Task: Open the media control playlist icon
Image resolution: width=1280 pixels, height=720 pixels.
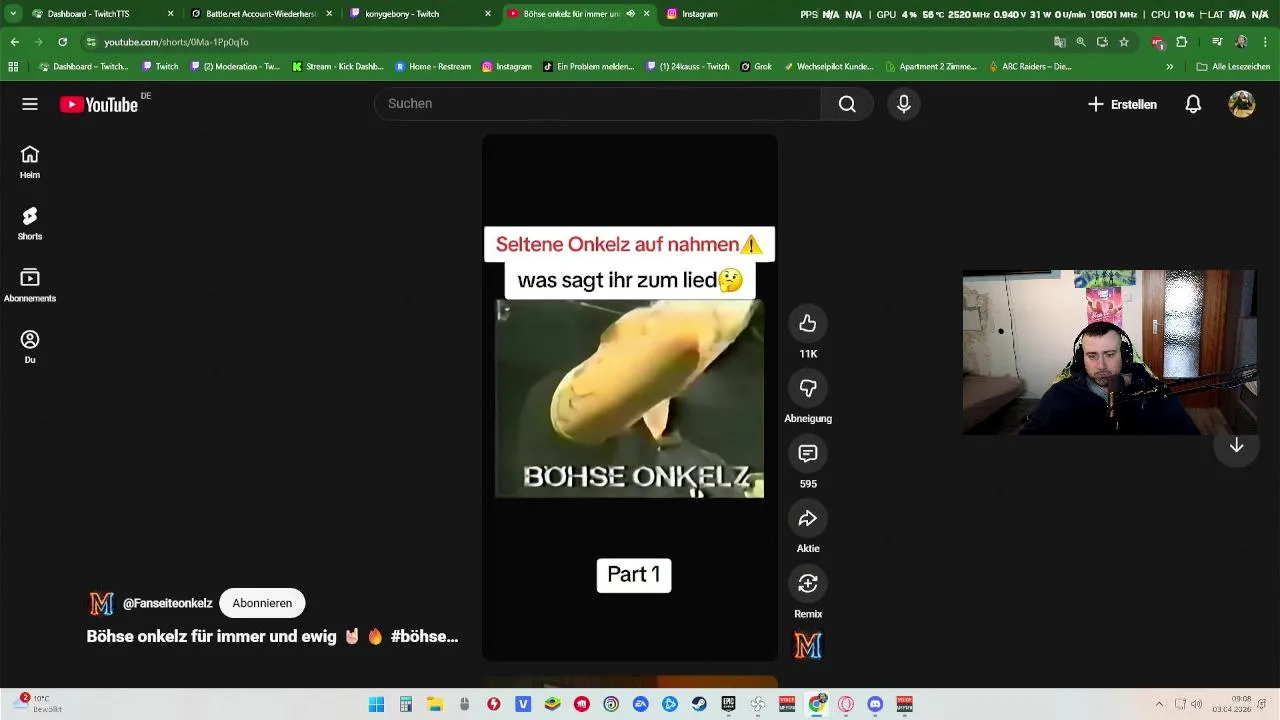Action: [x=1217, y=42]
